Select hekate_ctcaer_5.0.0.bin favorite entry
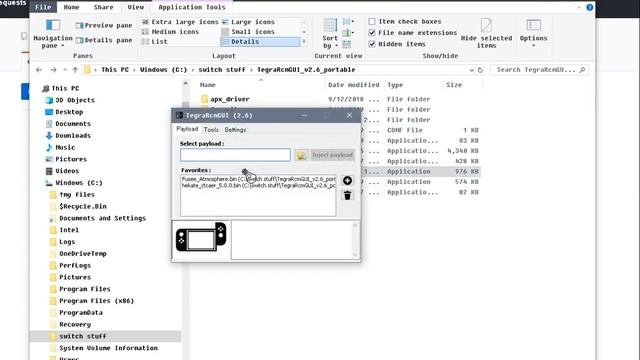The height and width of the screenshot is (360, 640). pos(258,185)
